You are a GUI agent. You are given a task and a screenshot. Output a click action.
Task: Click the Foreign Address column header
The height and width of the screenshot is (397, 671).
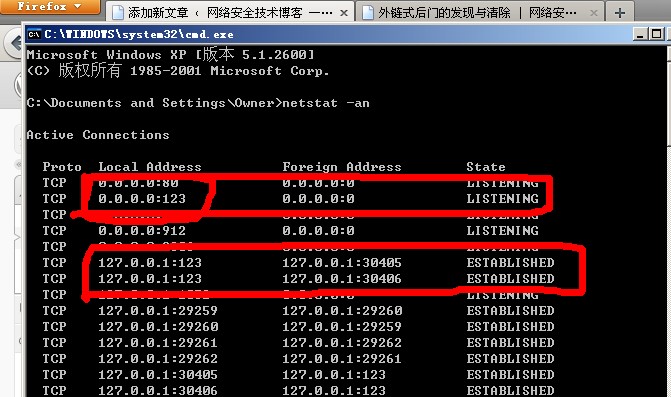[342, 167]
